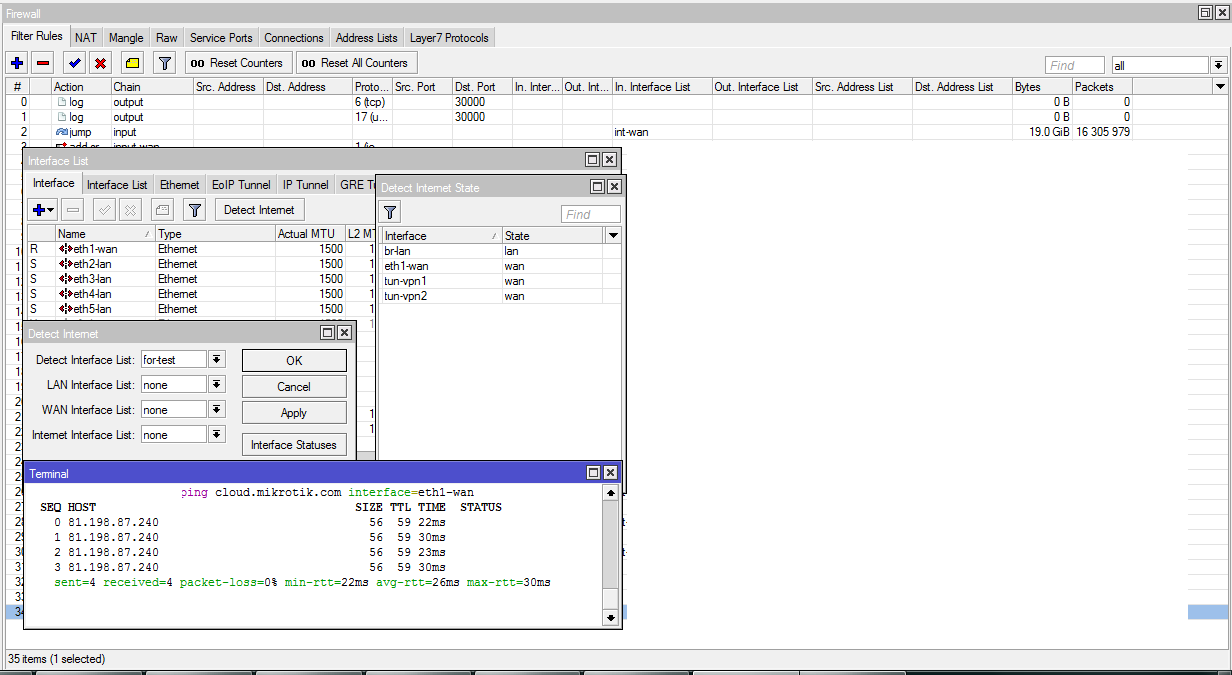Open filter funnel in Firewall toolbar
This screenshot has width=1232, height=675.
click(165, 63)
